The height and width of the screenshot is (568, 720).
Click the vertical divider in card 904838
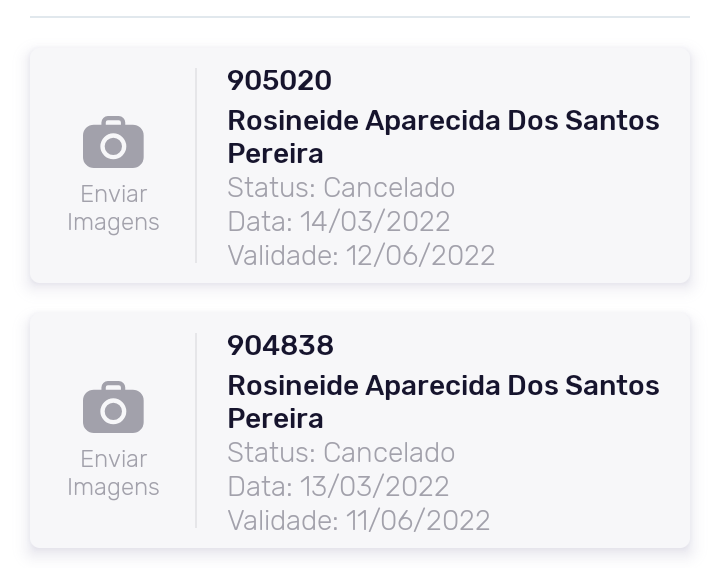pyautogui.click(x=196, y=430)
